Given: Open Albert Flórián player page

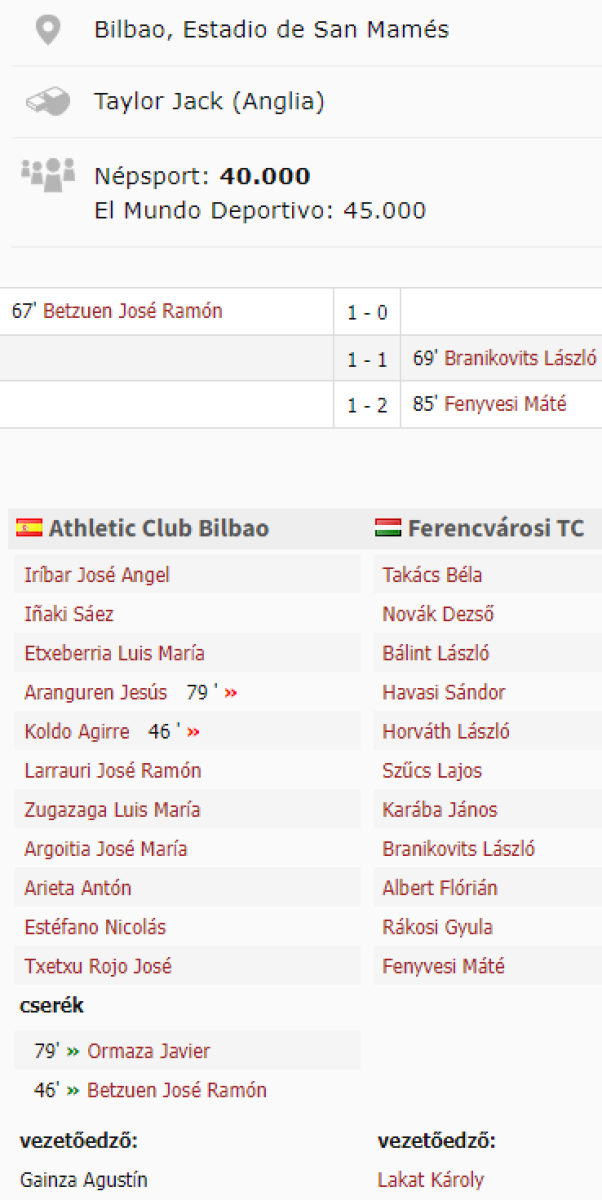Looking at the screenshot, I should (x=439, y=888).
